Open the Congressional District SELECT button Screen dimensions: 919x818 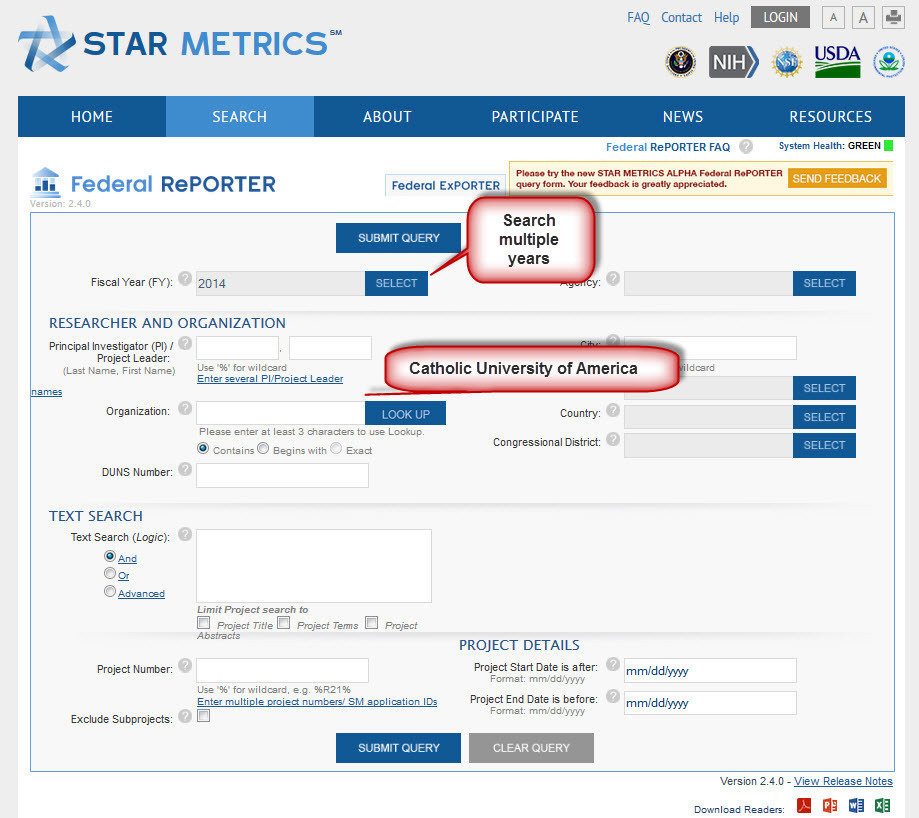(824, 445)
